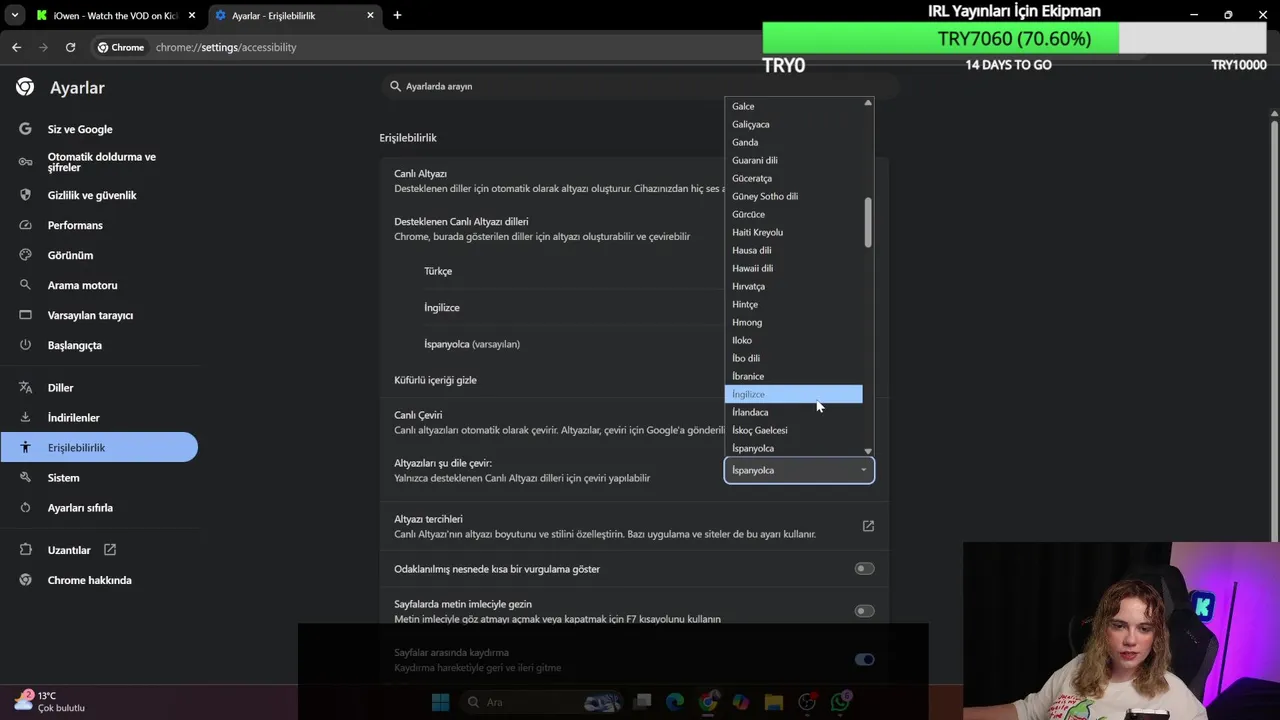
Task: Close the iOwen Kick VOD tab
Action: (192, 15)
